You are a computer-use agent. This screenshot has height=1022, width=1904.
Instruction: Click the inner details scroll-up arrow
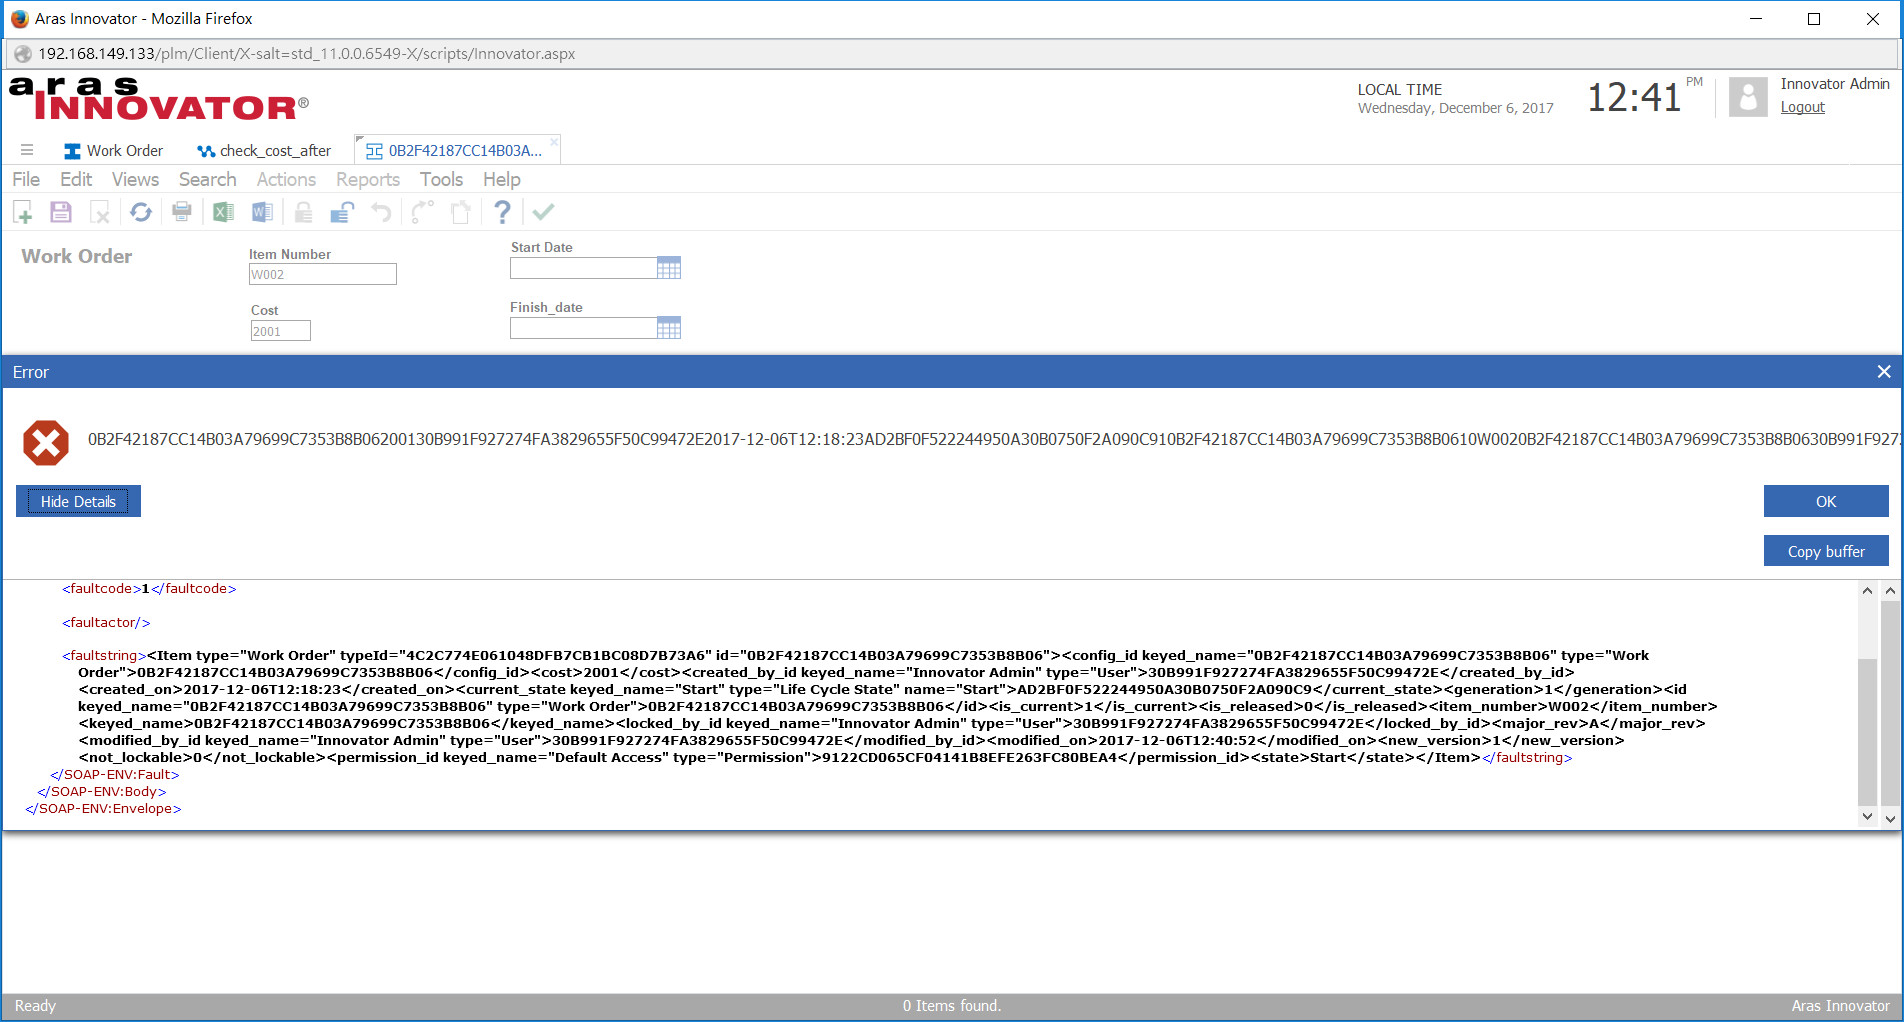point(1867,591)
